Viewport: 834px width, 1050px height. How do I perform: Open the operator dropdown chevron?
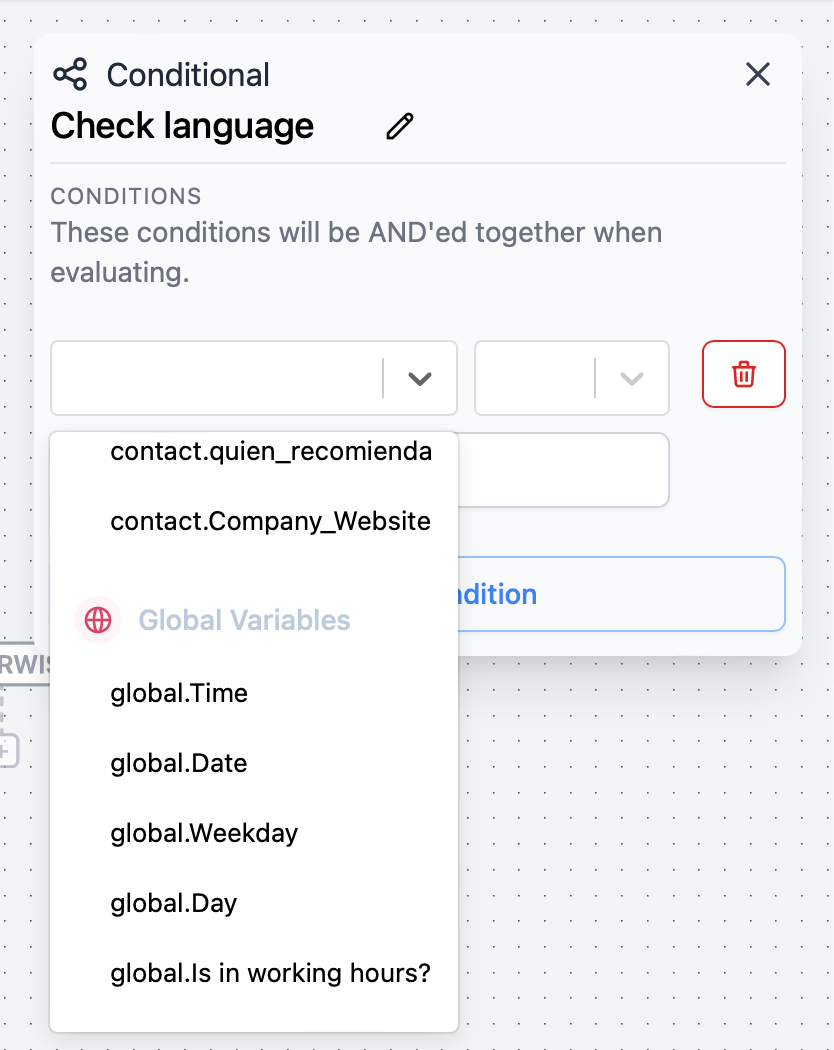[631, 378]
